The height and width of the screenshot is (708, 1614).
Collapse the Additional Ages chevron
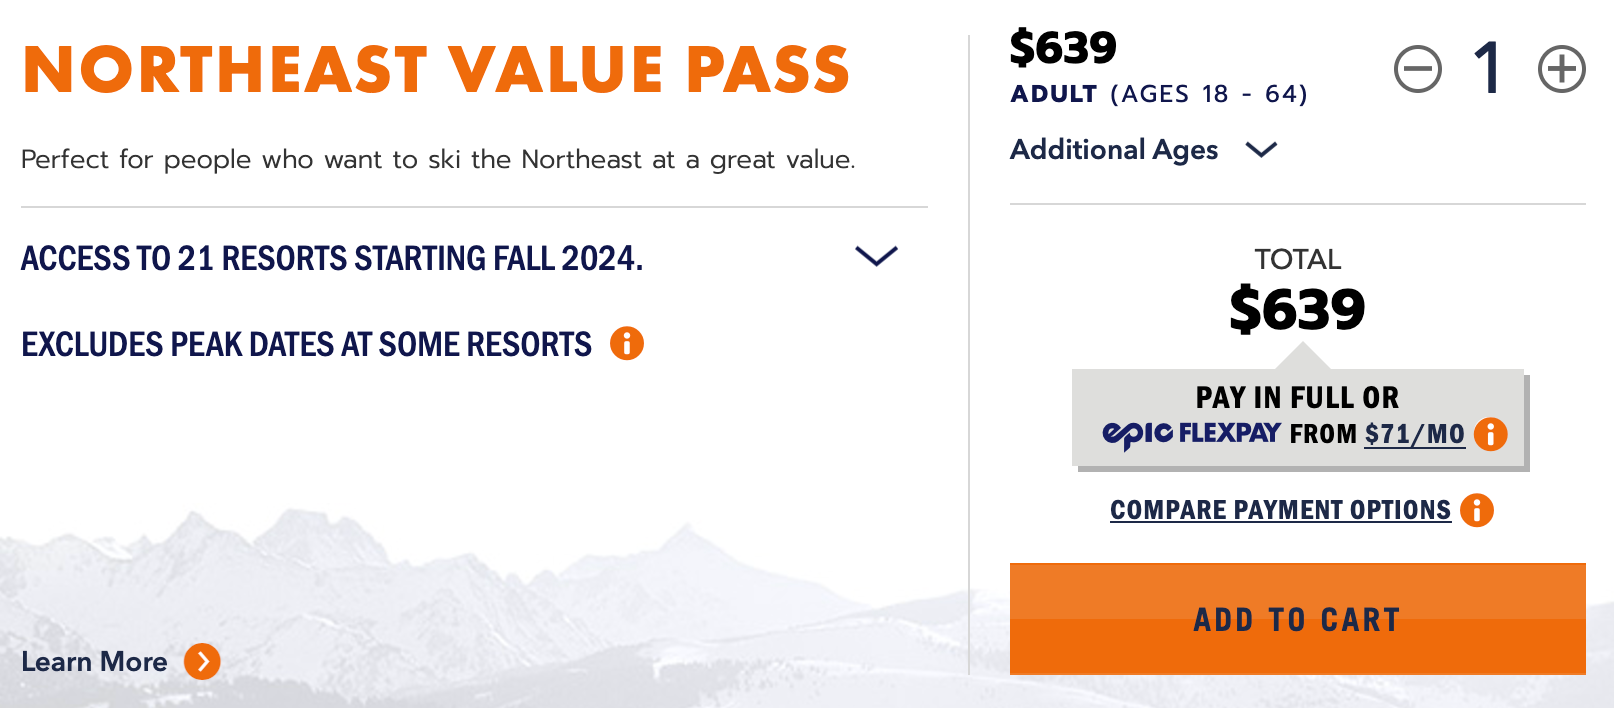point(1262,150)
